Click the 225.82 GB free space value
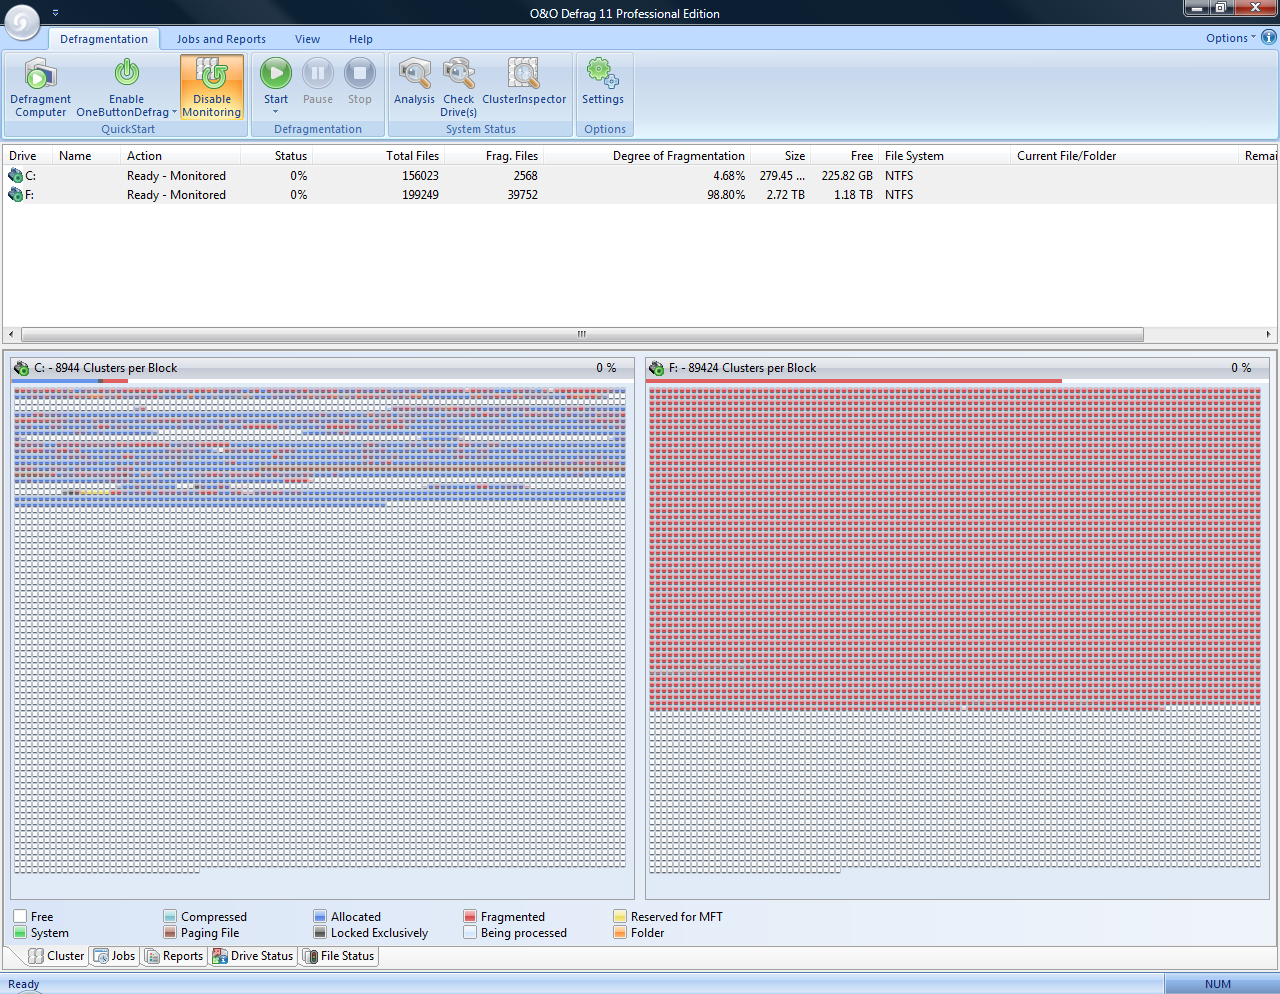The height and width of the screenshot is (994, 1280). [x=847, y=176]
